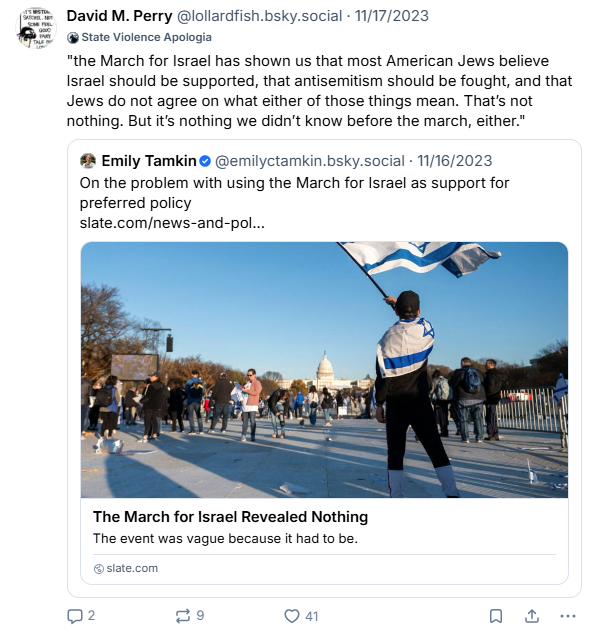Image resolution: width=597 pixels, height=635 pixels.
Task: Open the three-dot more options menu
Action: pyautogui.click(x=568, y=616)
